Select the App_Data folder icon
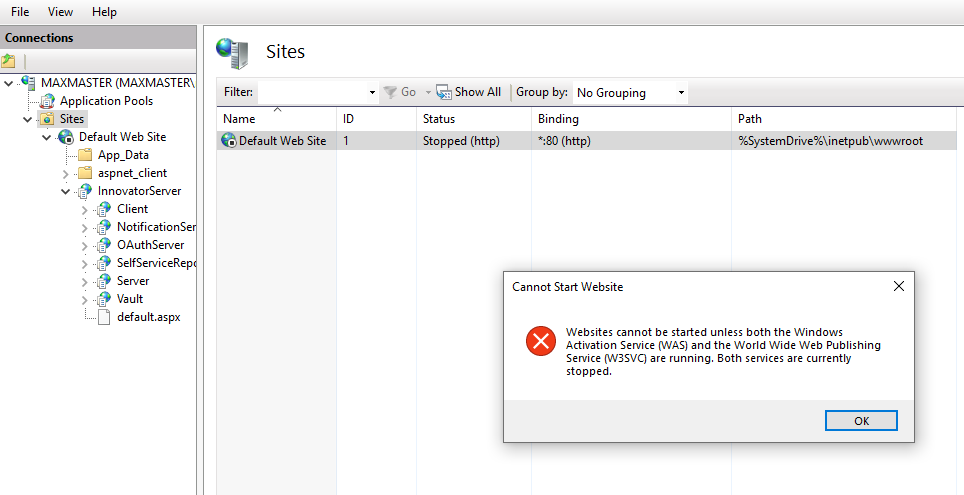 coord(85,155)
